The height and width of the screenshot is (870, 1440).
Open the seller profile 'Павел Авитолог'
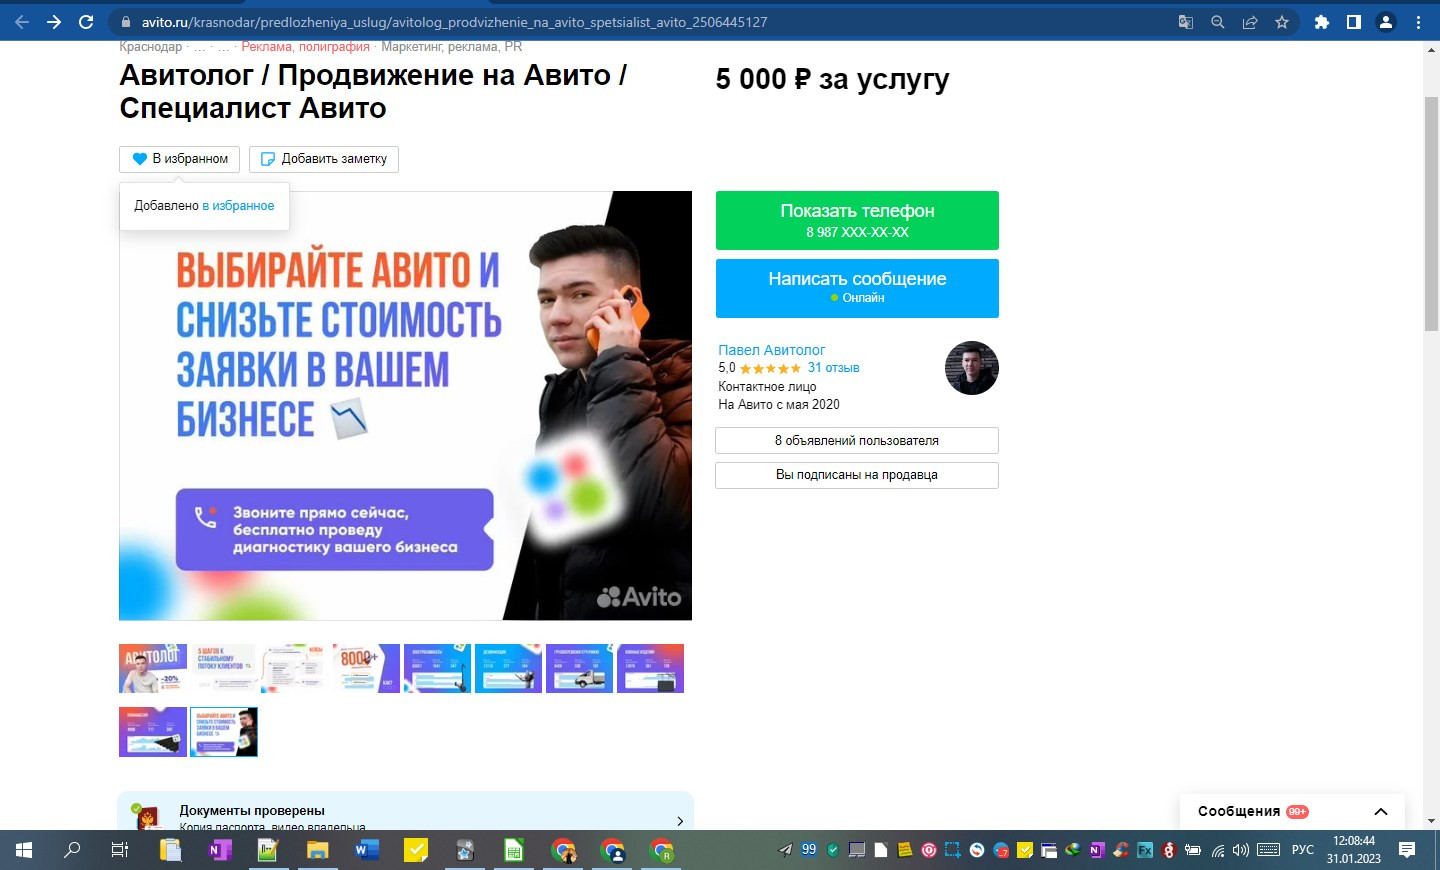(x=771, y=350)
